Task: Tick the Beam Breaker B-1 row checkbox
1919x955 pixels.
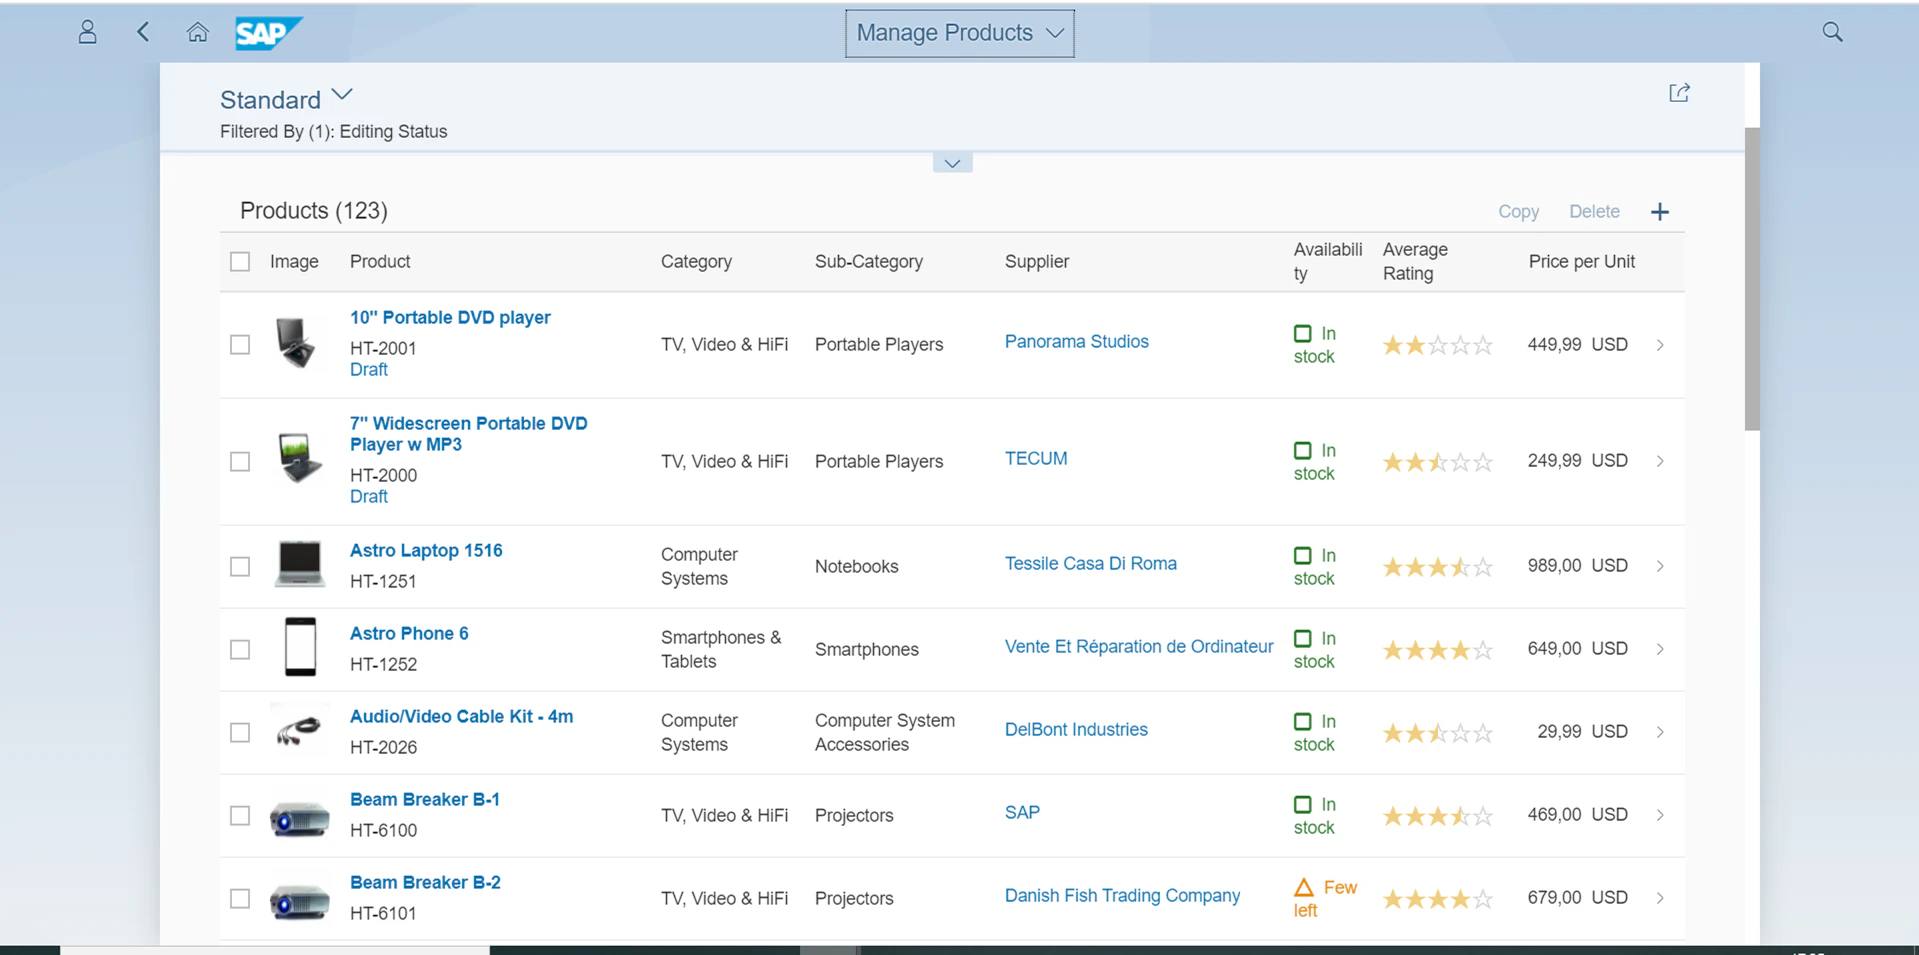Action: tap(240, 815)
